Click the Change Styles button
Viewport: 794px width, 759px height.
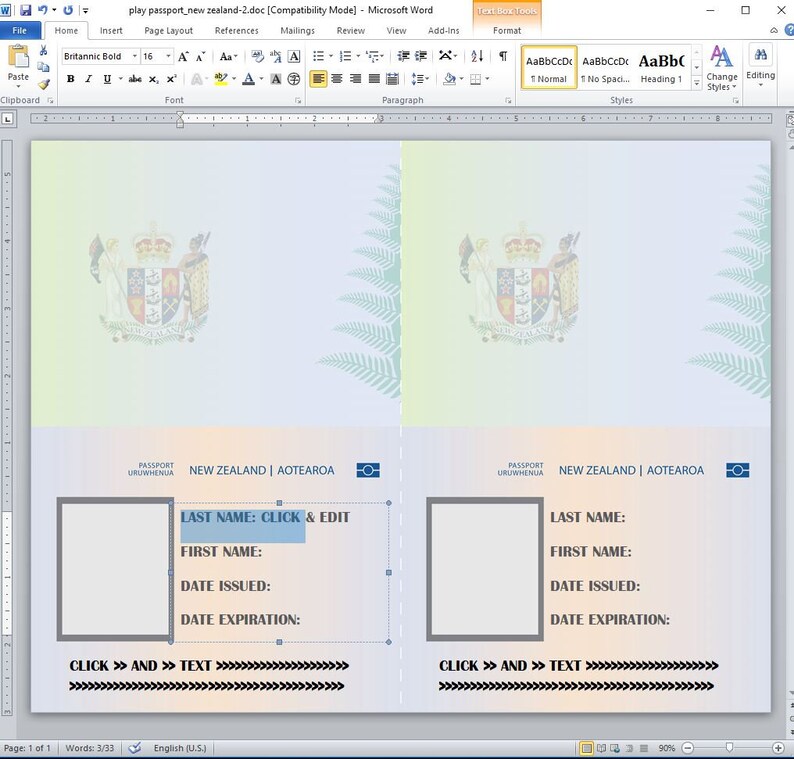722,68
